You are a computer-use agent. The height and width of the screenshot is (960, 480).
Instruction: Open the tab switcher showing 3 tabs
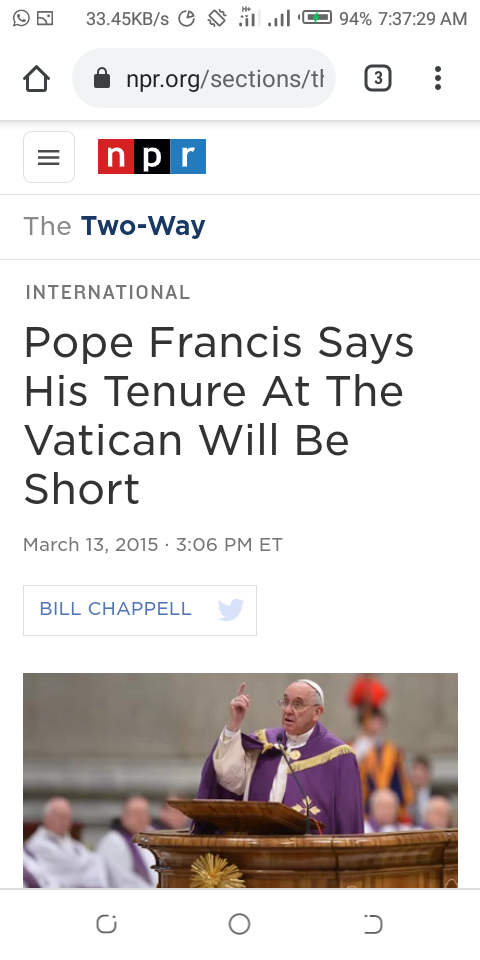[x=378, y=78]
